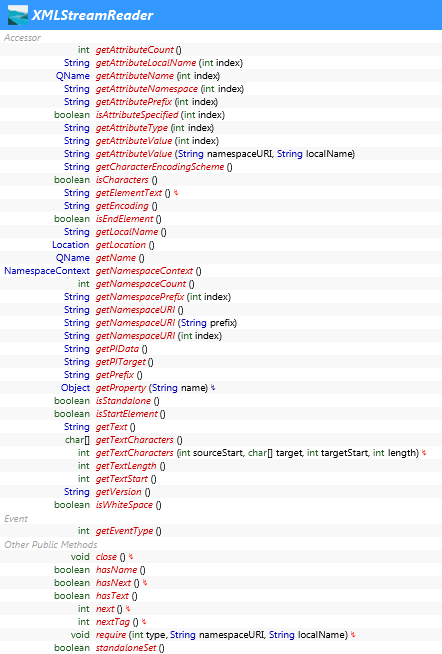Open the close () method link
Screen dimensions: 442x654
[x=106, y=556]
